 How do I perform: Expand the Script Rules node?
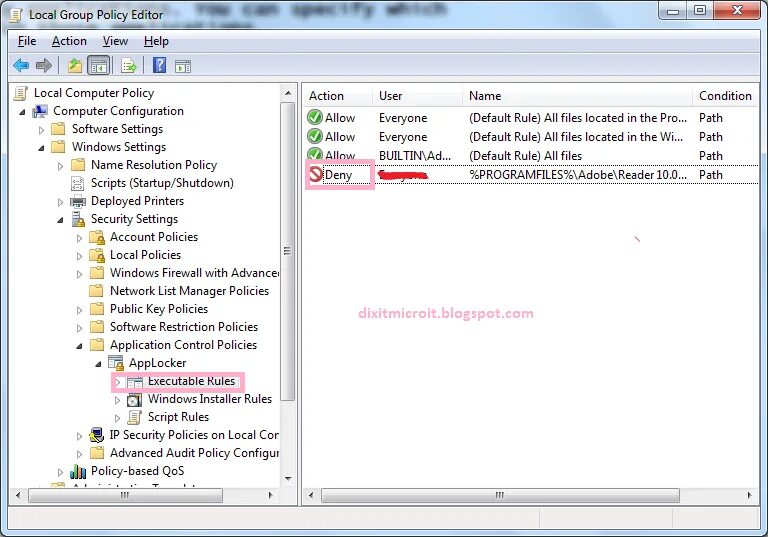118,418
